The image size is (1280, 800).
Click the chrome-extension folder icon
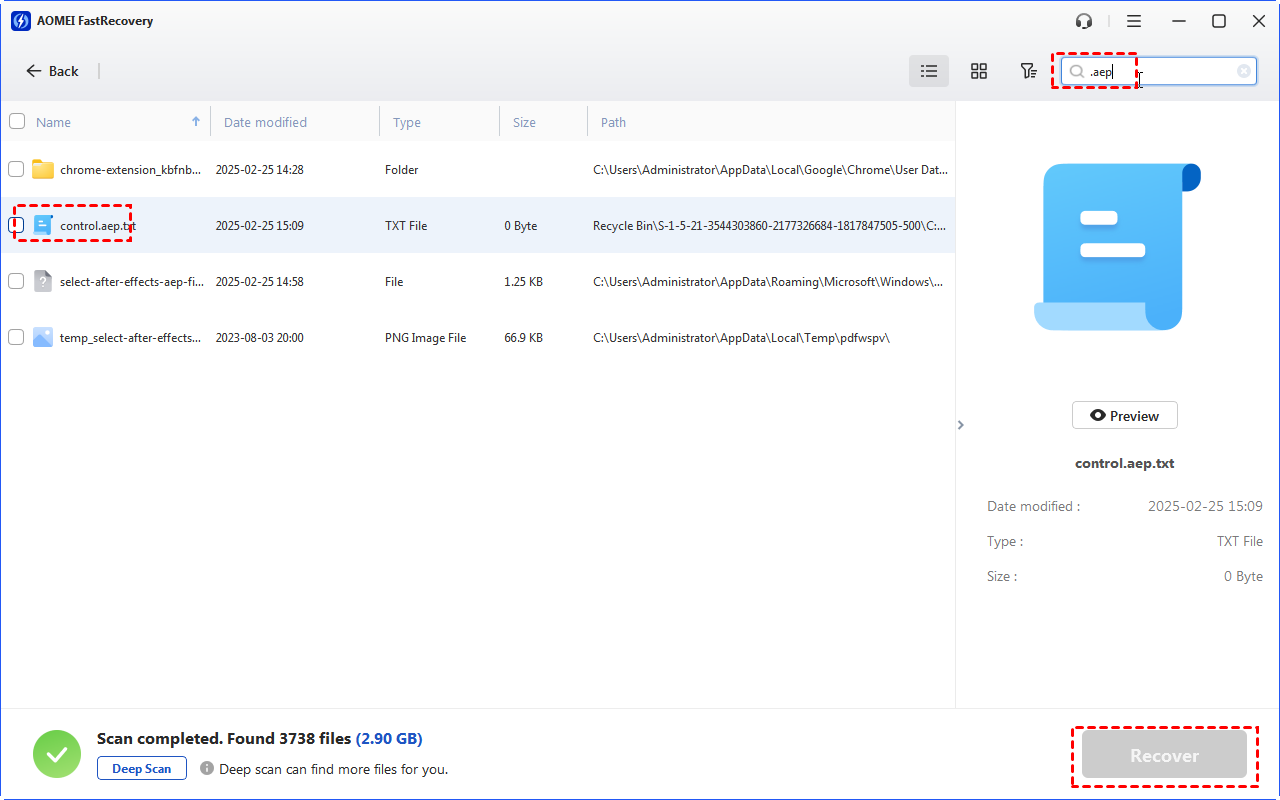(42, 169)
